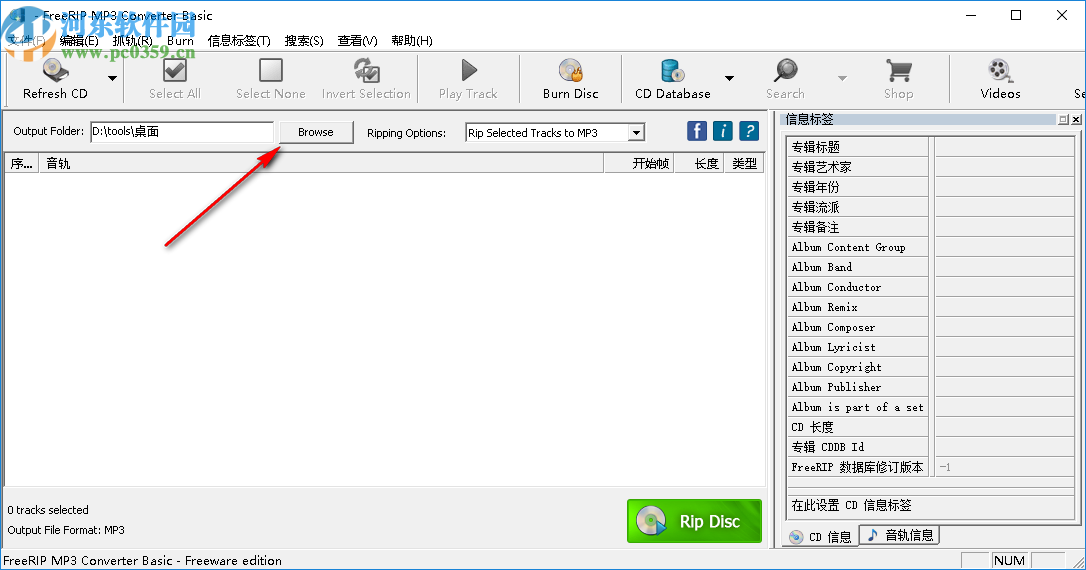
Task: Open the Videos toolbar icon
Action: click(x=1000, y=71)
